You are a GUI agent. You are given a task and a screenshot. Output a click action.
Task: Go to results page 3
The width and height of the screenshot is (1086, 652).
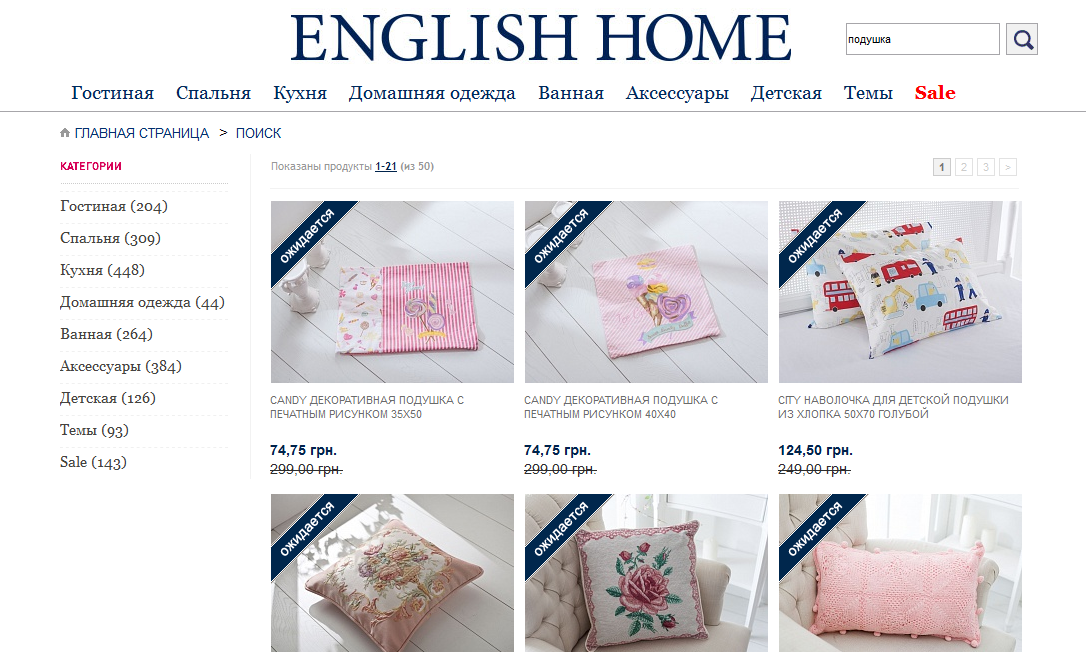(986, 167)
